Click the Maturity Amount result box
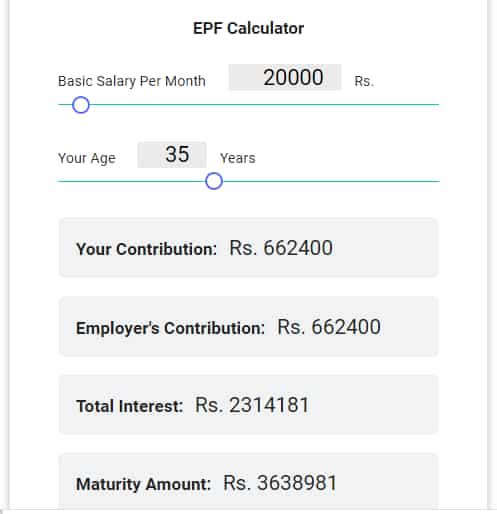The image size is (497, 514). (x=248, y=481)
